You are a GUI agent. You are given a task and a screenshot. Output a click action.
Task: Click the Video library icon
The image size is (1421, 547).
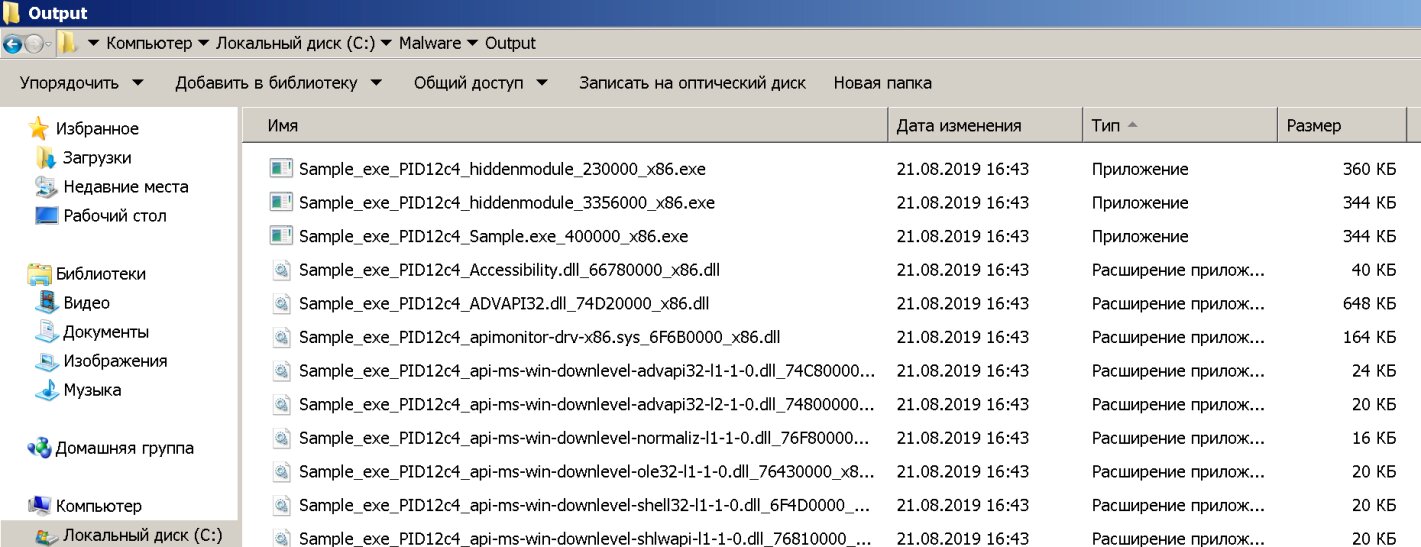(x=46, y=303)
